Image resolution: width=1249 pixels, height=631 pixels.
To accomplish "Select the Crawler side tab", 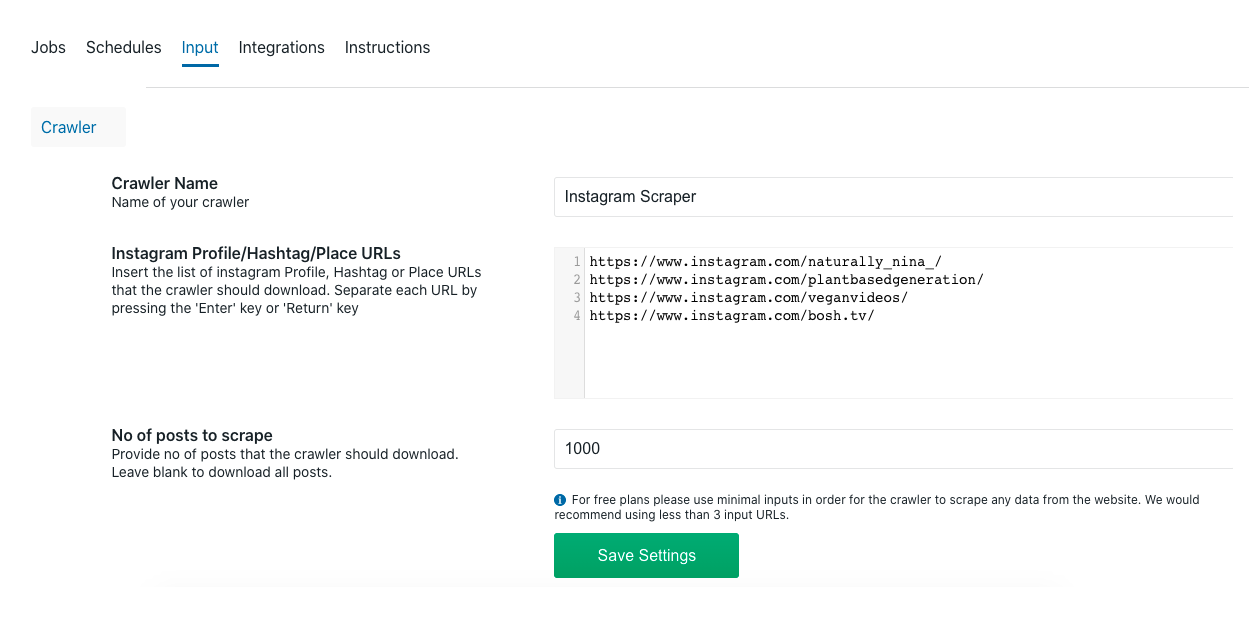I will pos(69,127).
